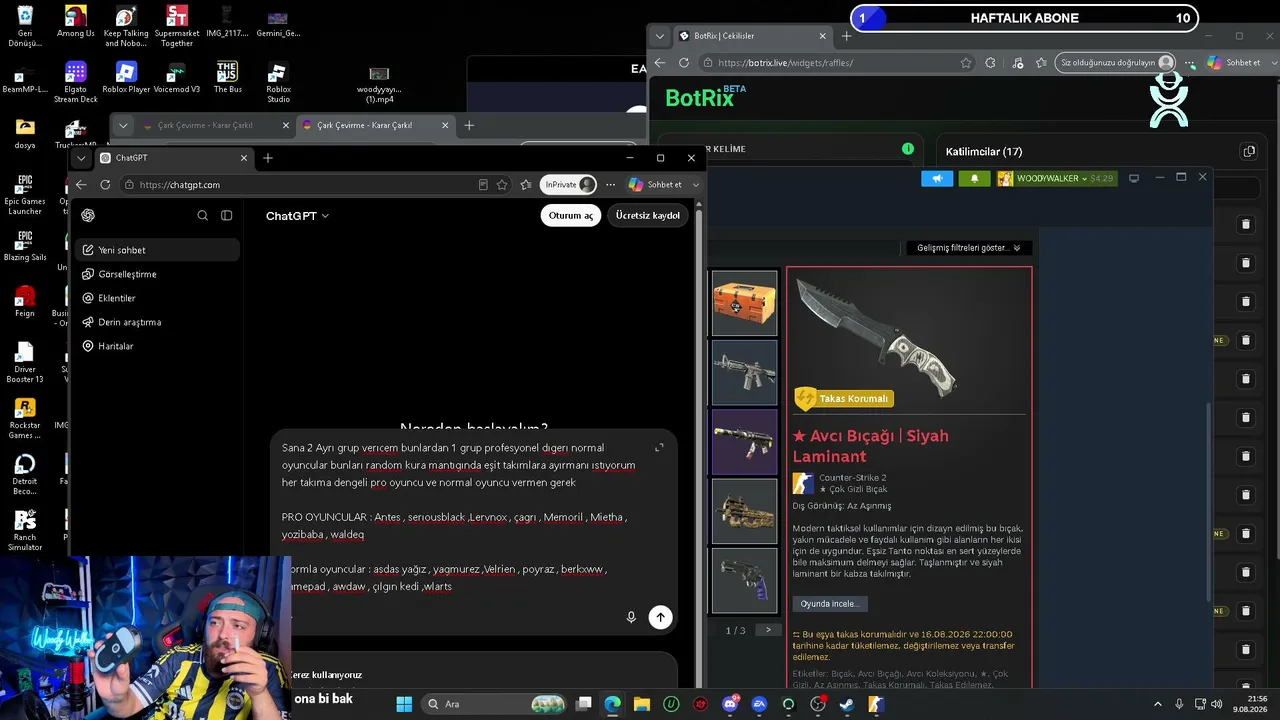Viewport: 1280px width, 720px height.
Task: Bookmark botrix.live page with star icon
Action: tap(966, 63)
